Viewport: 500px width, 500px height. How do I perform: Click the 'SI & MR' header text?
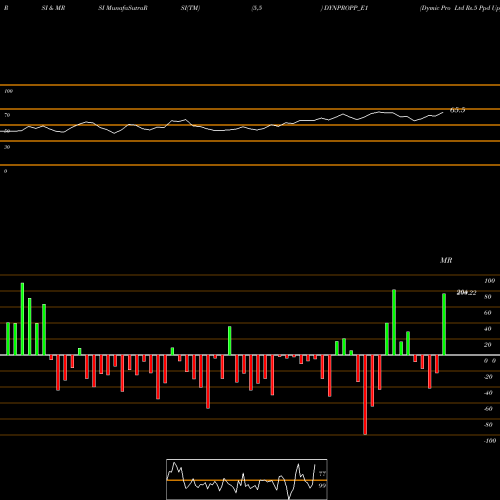53,8
